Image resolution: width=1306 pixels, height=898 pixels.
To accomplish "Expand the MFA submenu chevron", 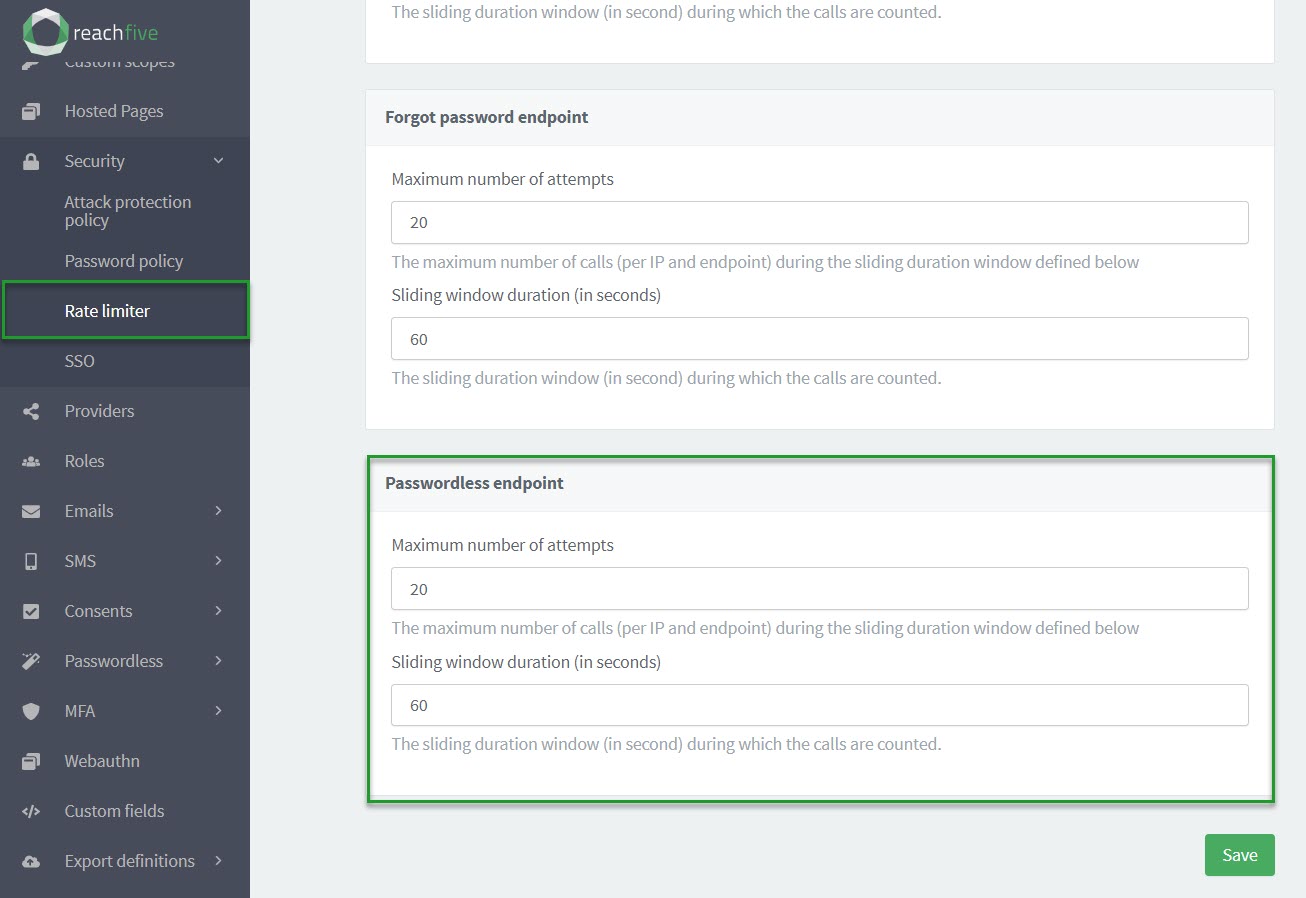I will 218,711.
